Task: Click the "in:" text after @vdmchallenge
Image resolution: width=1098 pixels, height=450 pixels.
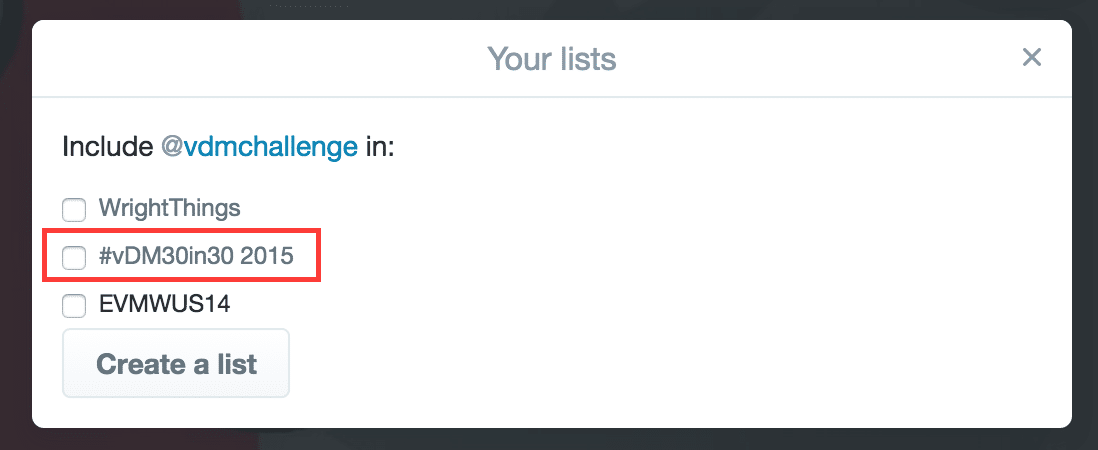Action: [380, 147]
